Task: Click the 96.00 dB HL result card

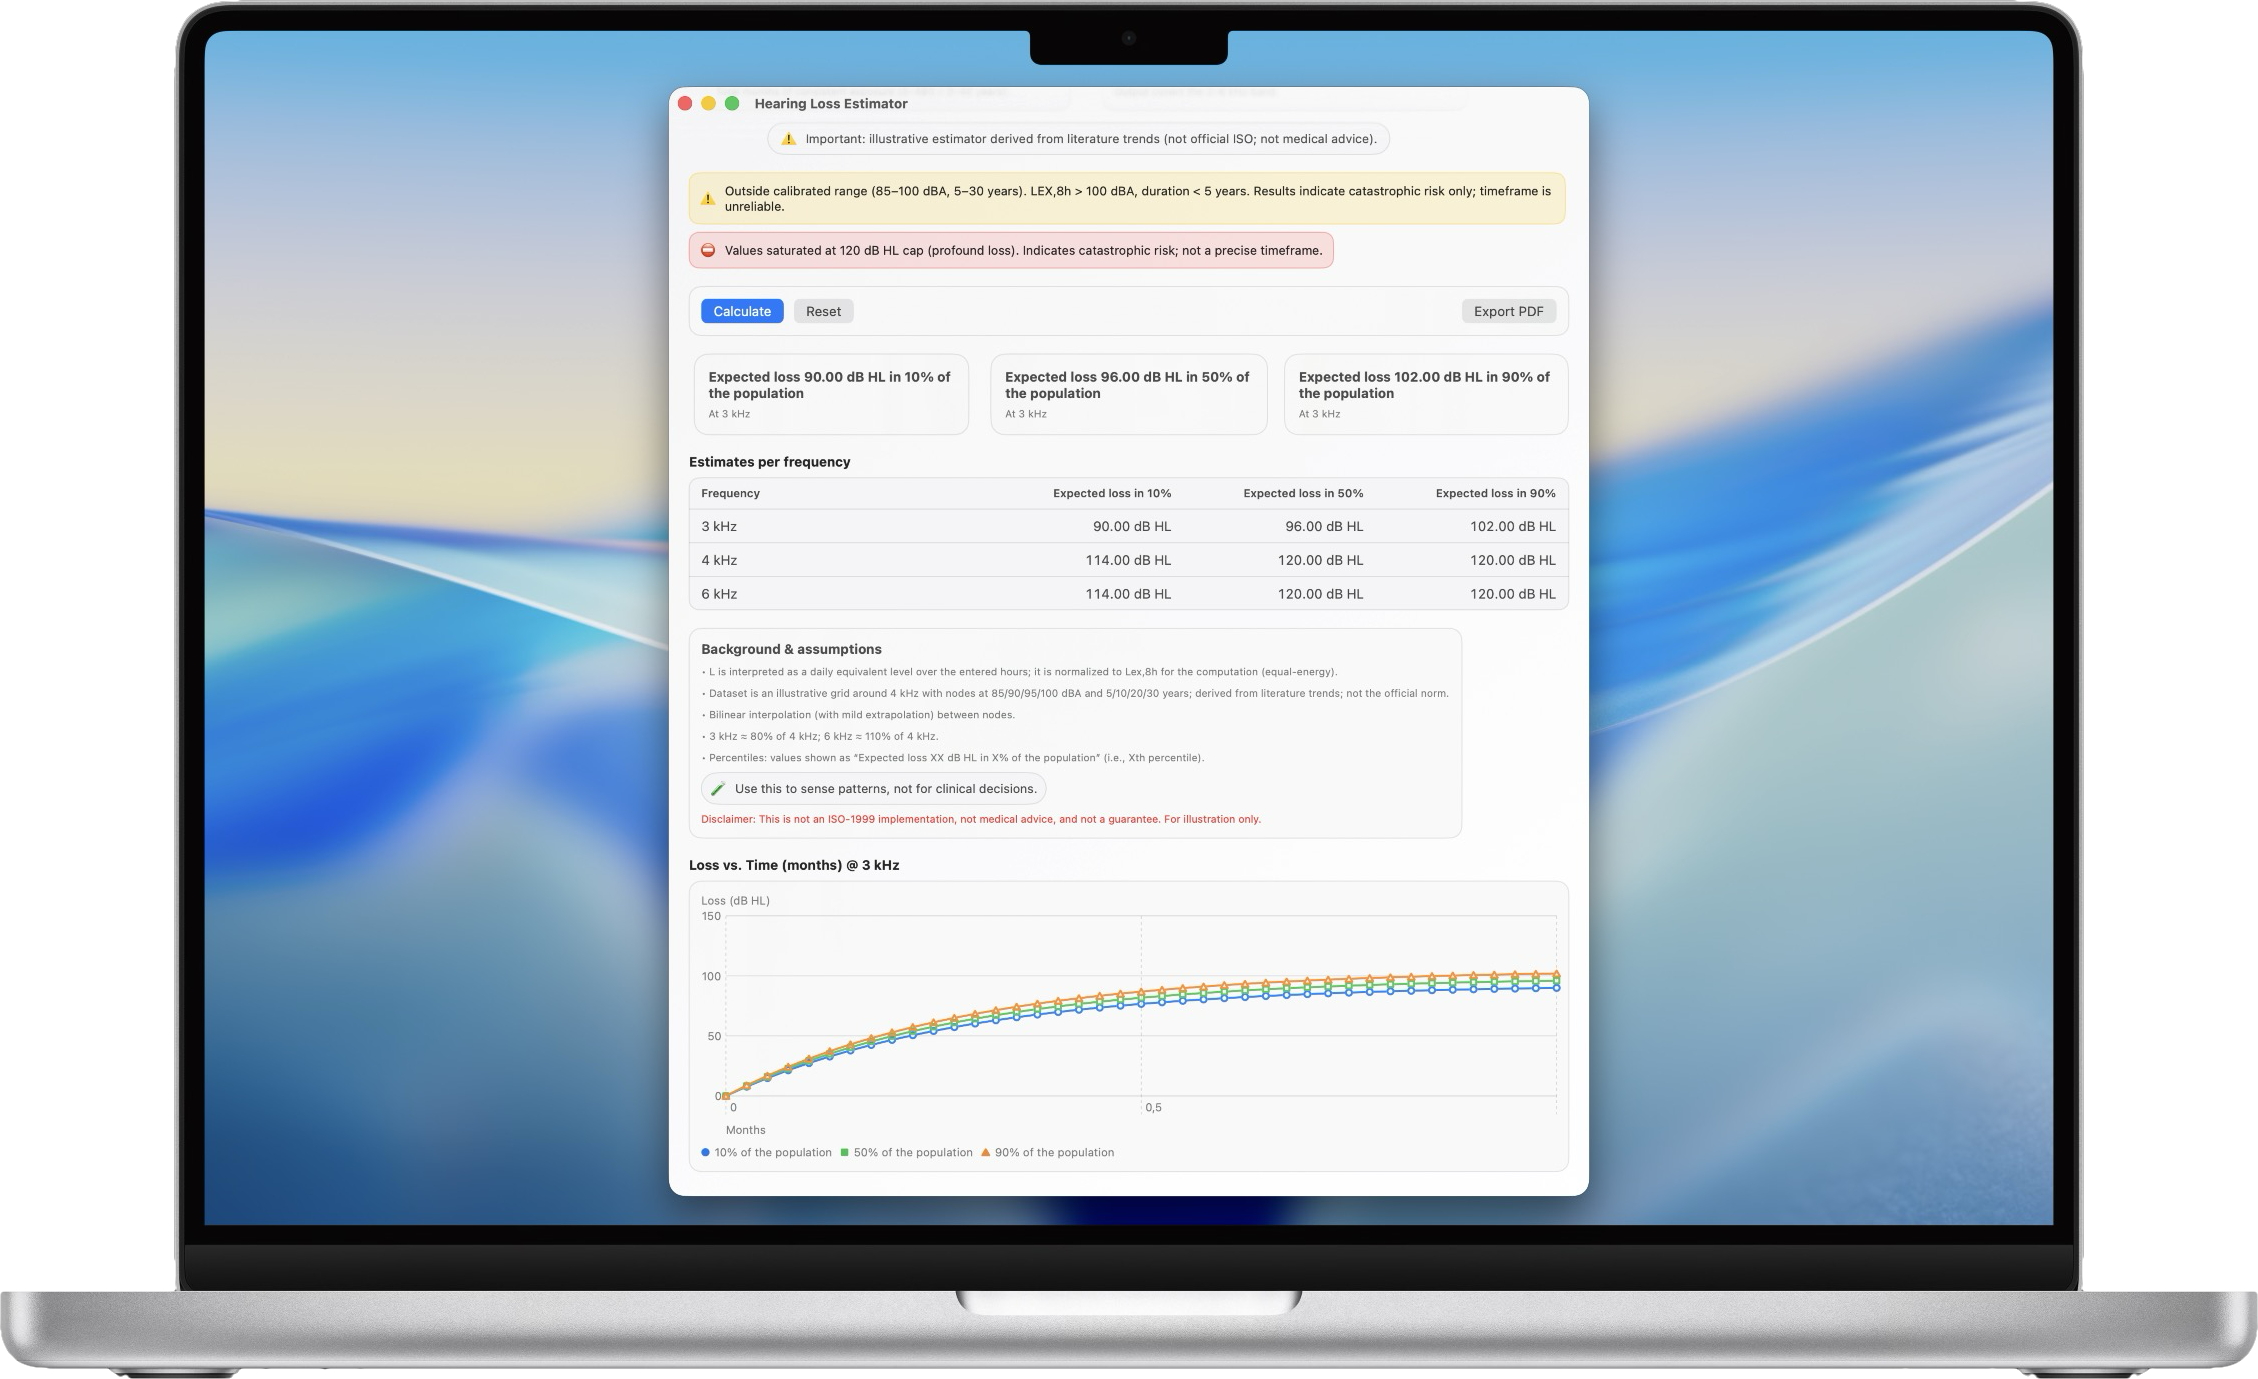Action: 1128,394
